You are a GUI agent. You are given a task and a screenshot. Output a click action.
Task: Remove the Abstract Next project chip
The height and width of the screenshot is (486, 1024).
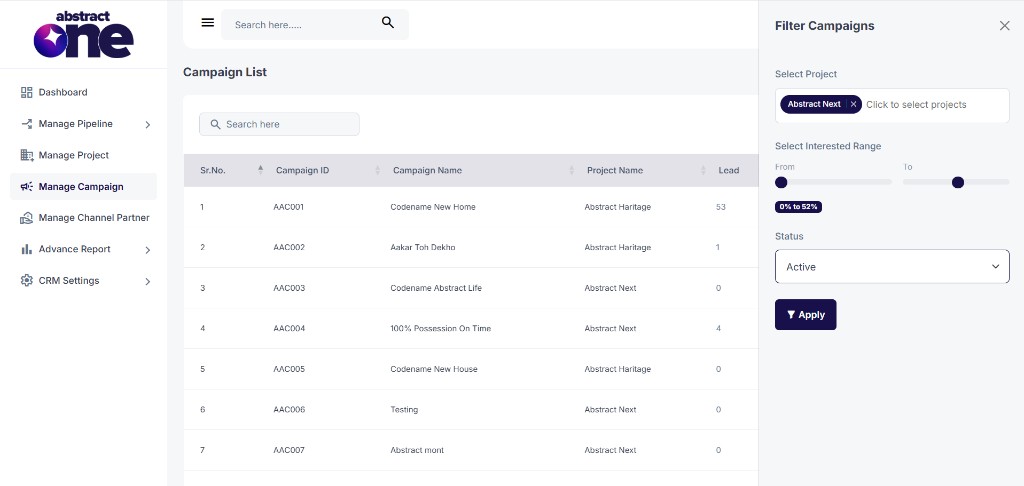coord(854,104)
